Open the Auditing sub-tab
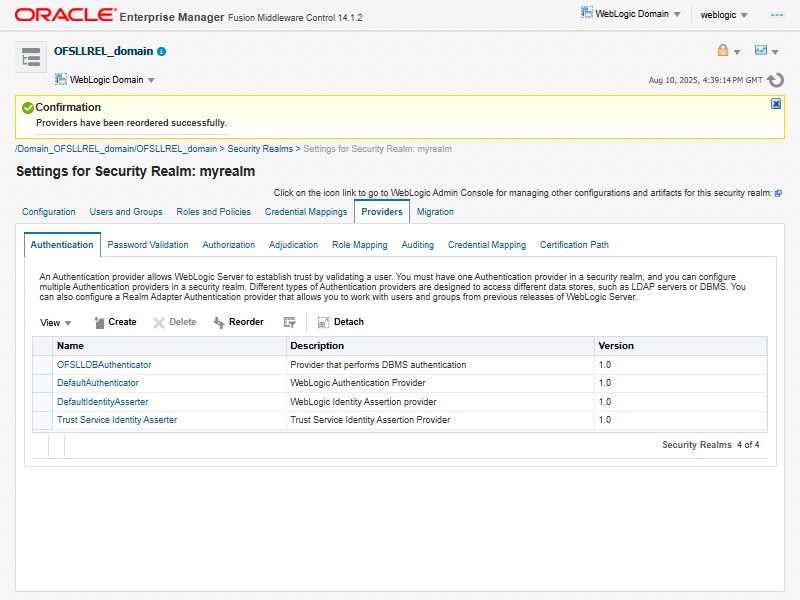800x600 pixels. point(417,245)
